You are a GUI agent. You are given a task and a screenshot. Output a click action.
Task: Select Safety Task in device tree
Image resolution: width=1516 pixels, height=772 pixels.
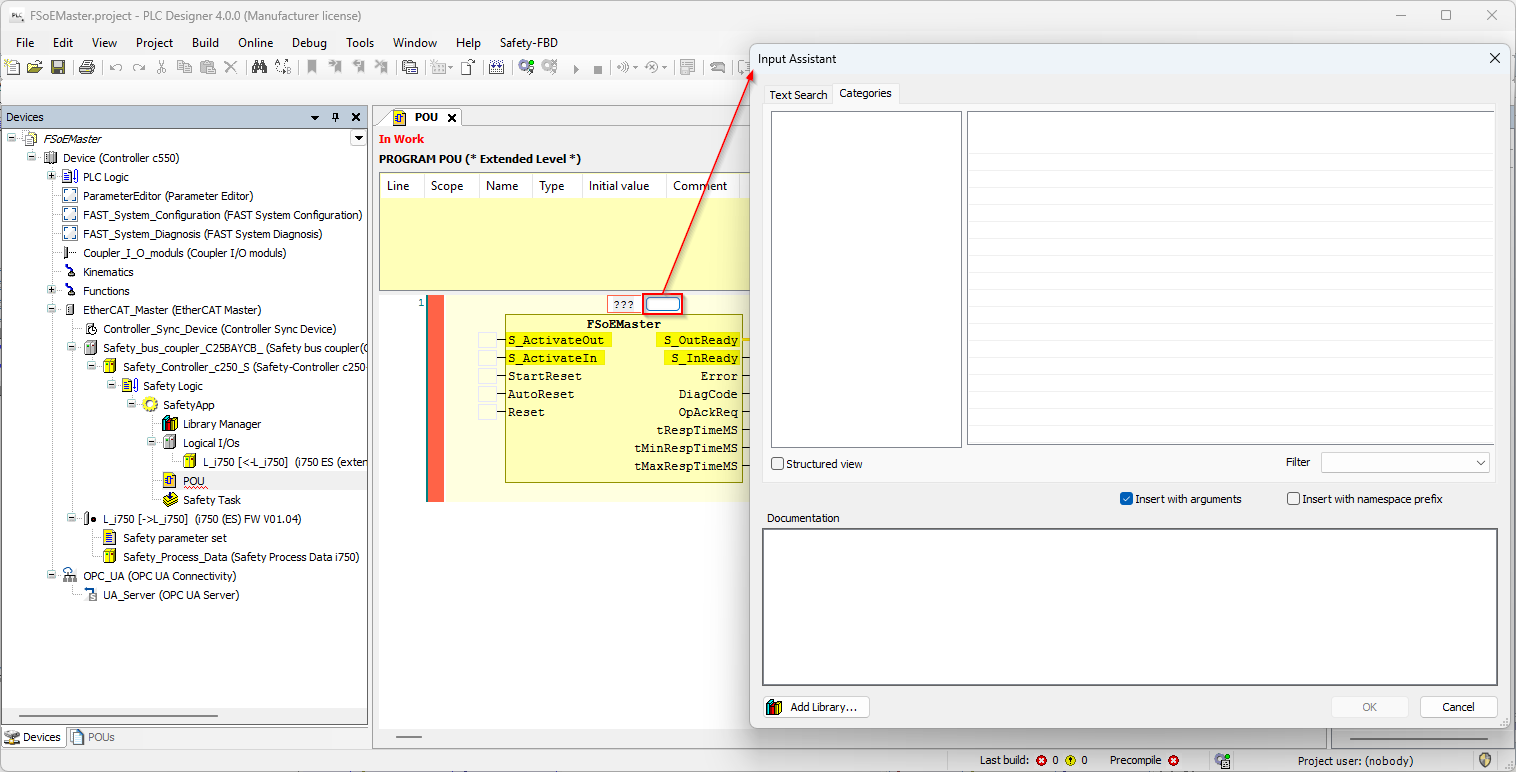coord(211,500)
